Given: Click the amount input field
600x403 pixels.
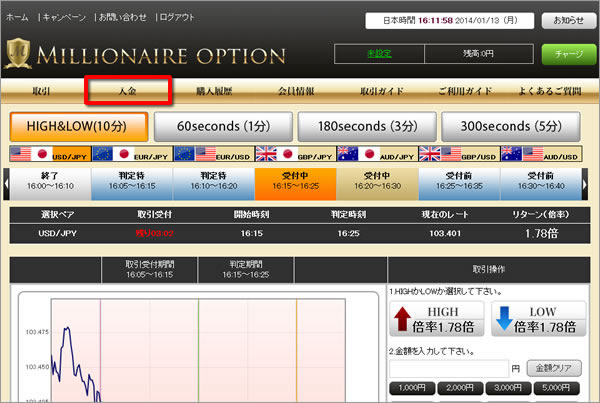Looking at the screenshot, I should tap(449, 368).
